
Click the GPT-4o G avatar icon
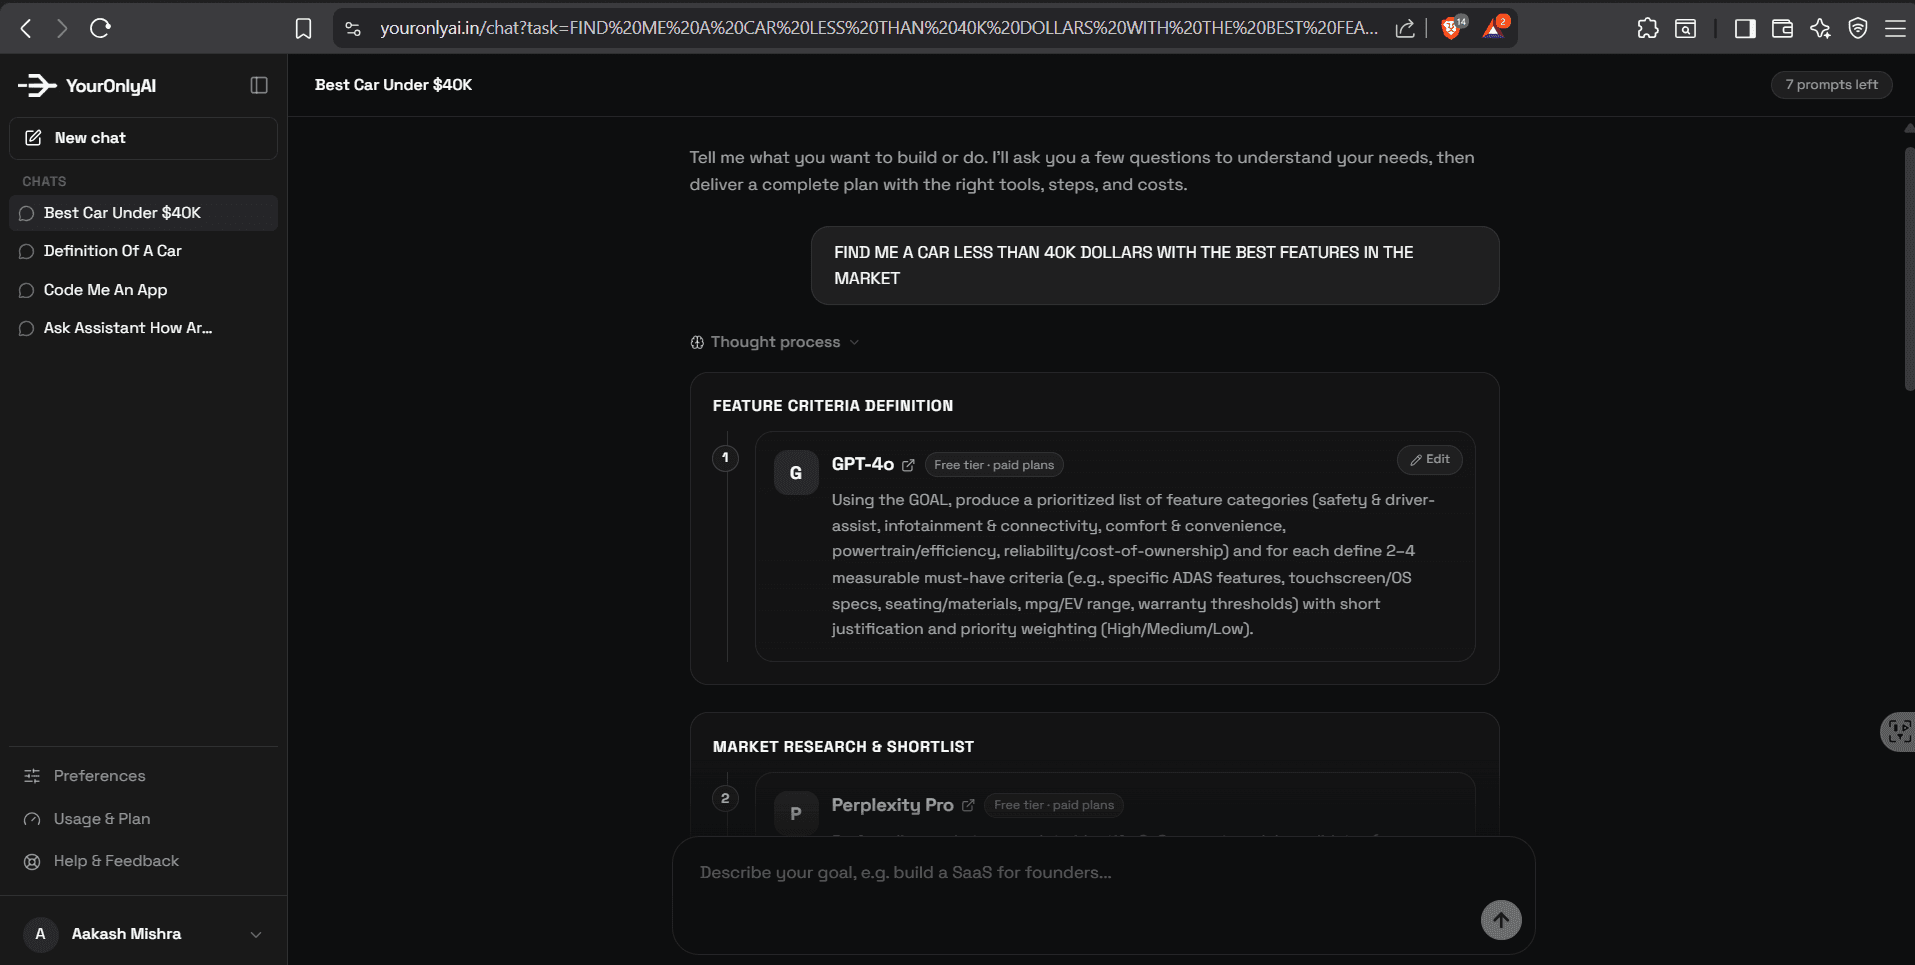click(796, 473)
